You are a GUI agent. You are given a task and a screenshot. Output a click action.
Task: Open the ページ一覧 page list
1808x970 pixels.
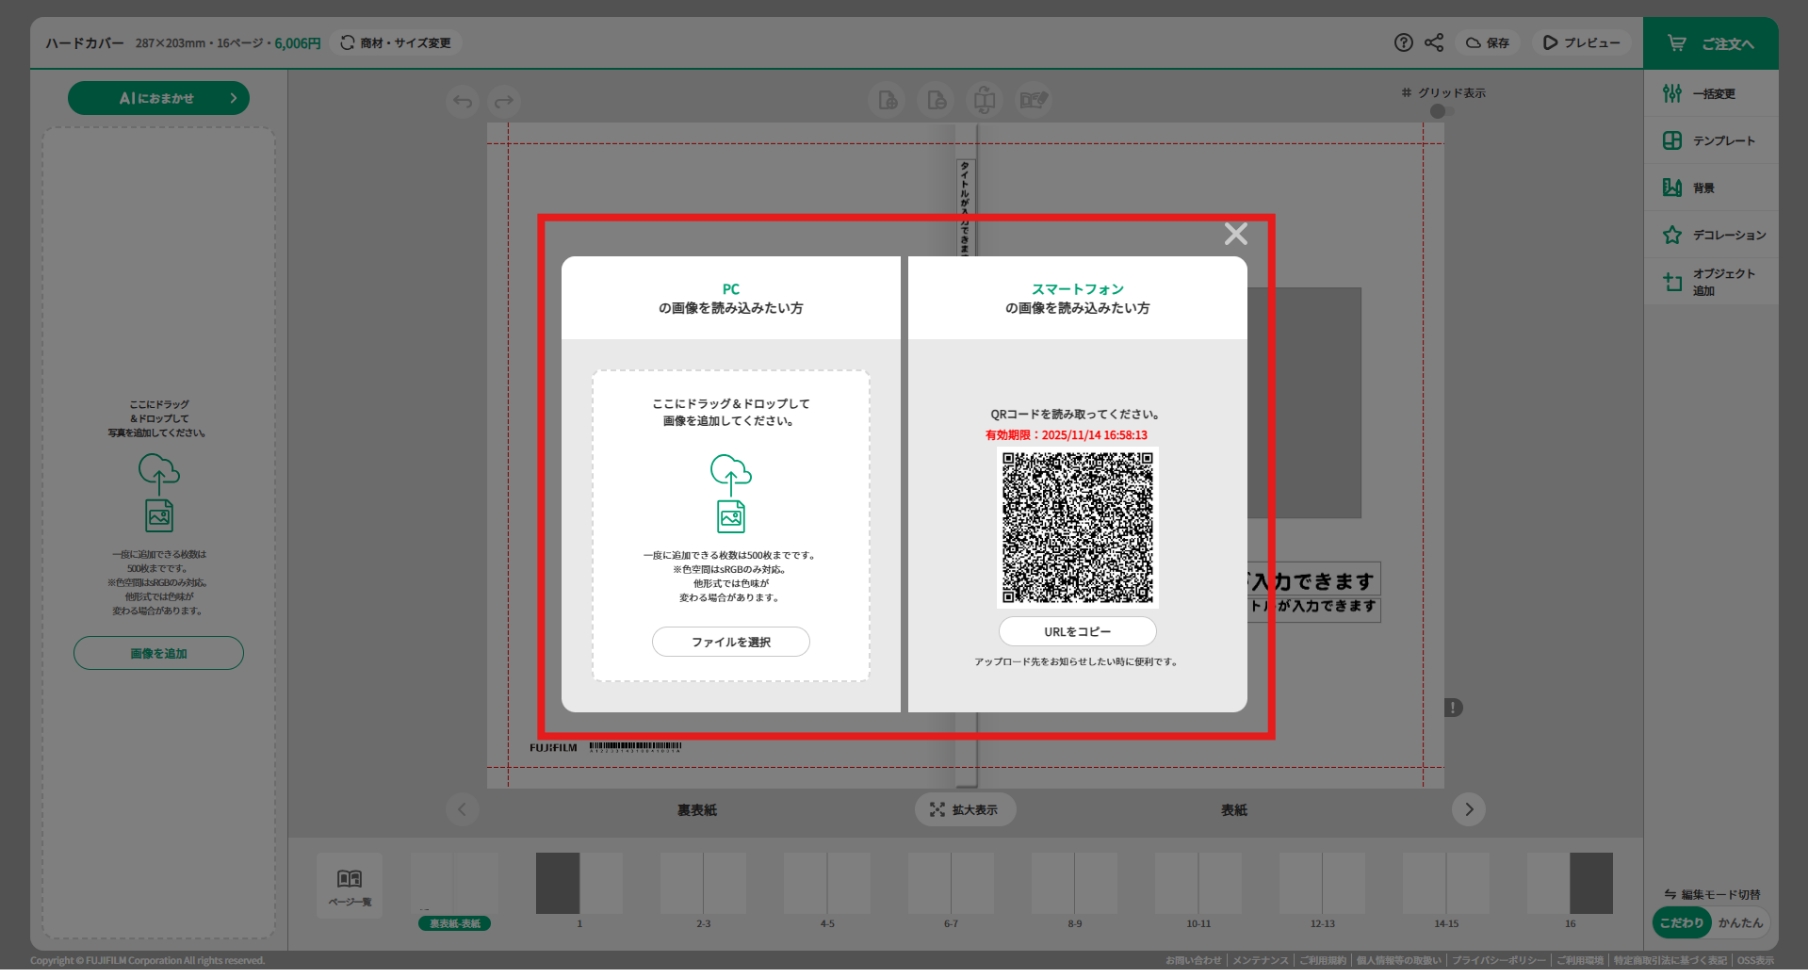pyautogui.click(x=349, y=885)
